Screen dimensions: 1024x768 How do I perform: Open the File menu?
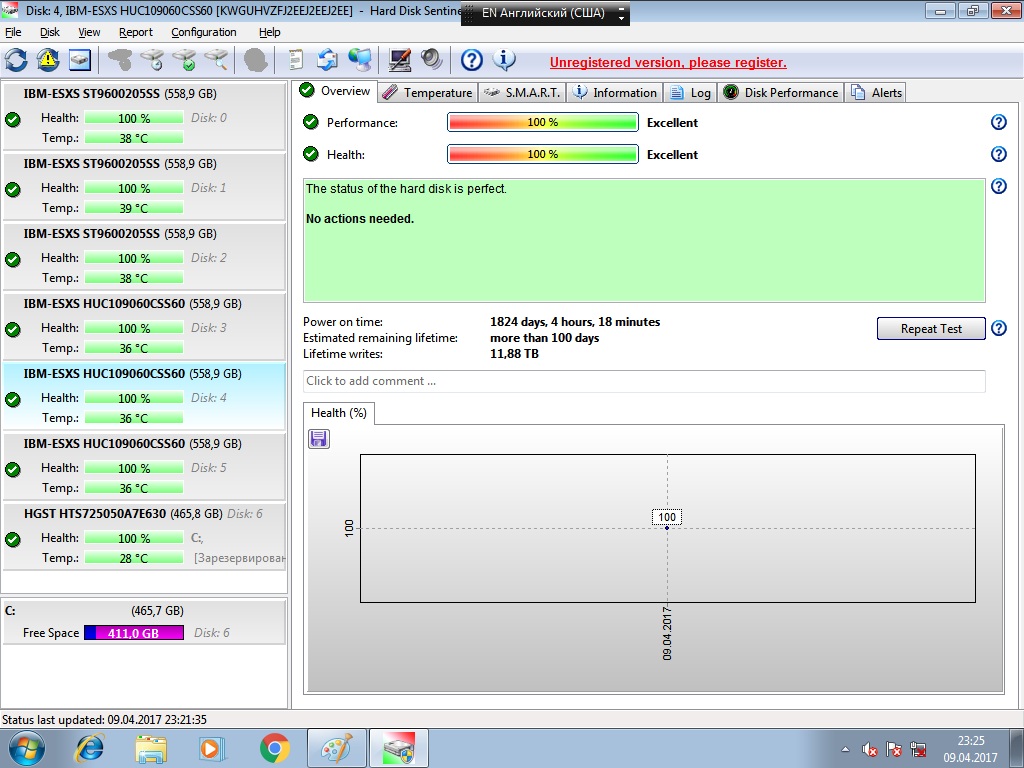[13, 32]
